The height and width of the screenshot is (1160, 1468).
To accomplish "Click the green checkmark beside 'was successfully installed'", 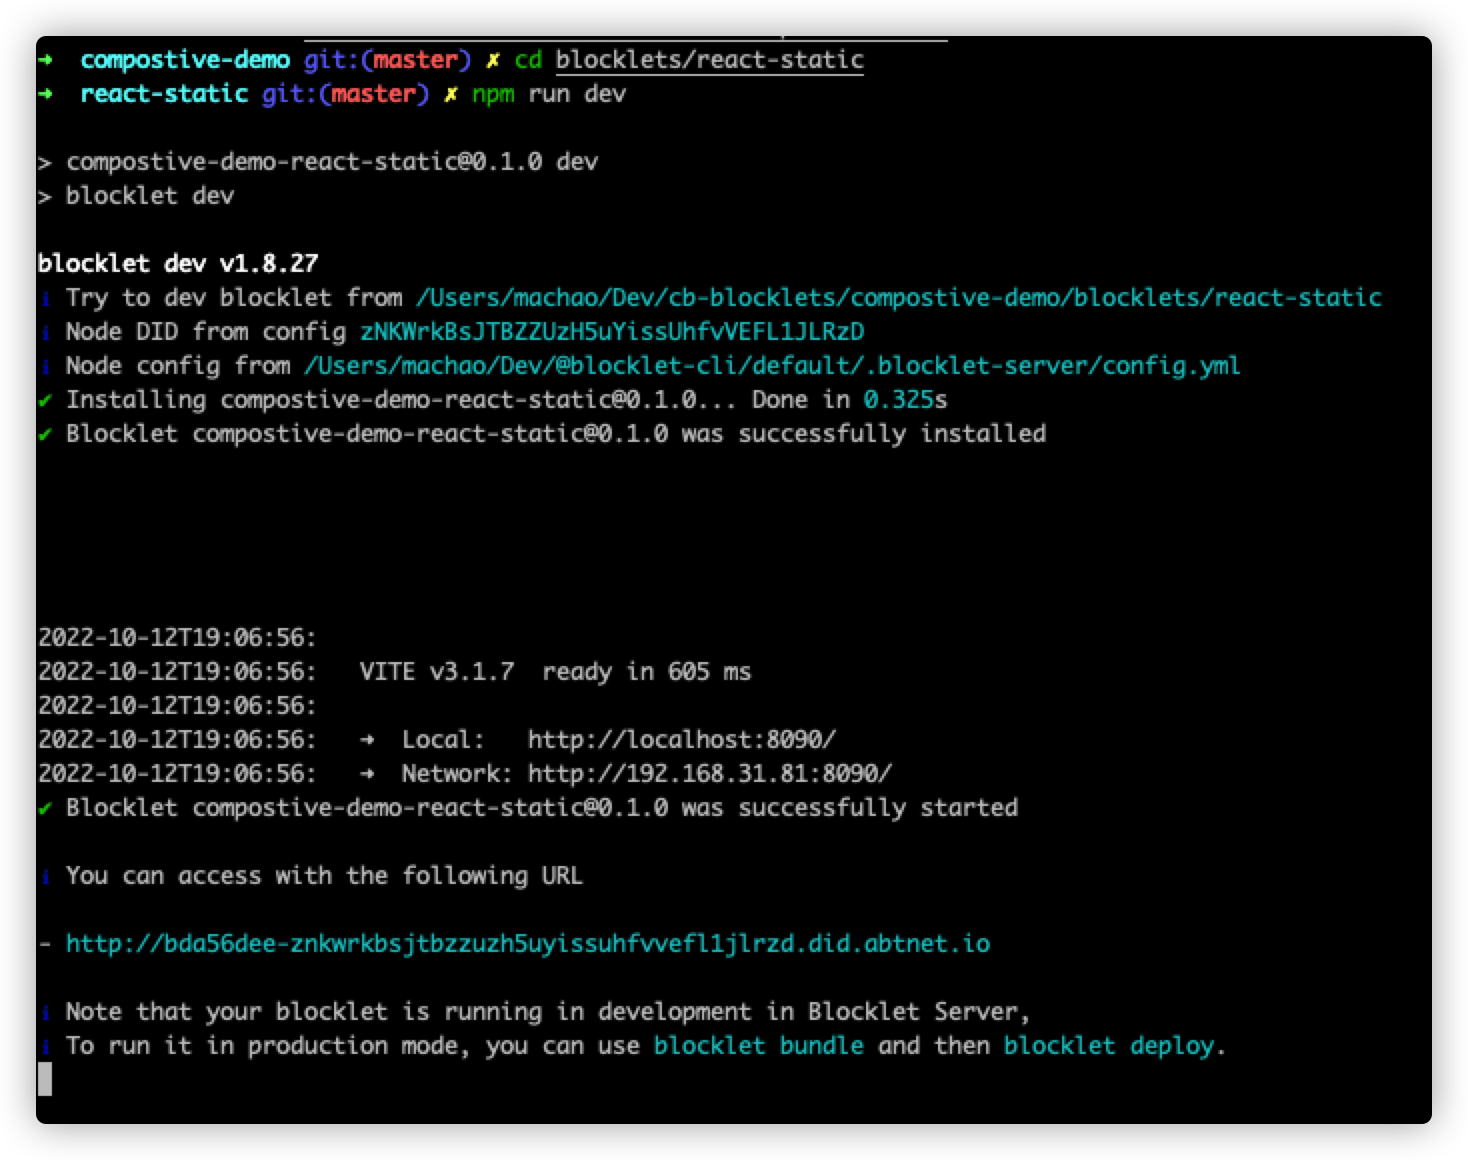I will click(45, 434).
